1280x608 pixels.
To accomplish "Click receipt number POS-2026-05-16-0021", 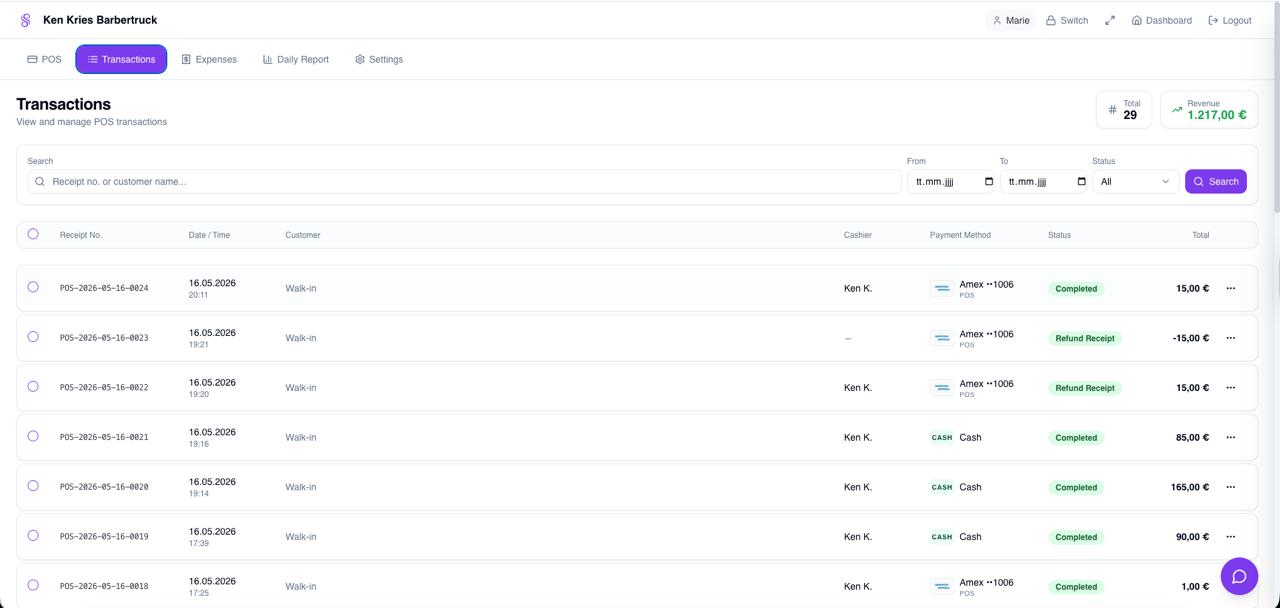I will (104, 437).
